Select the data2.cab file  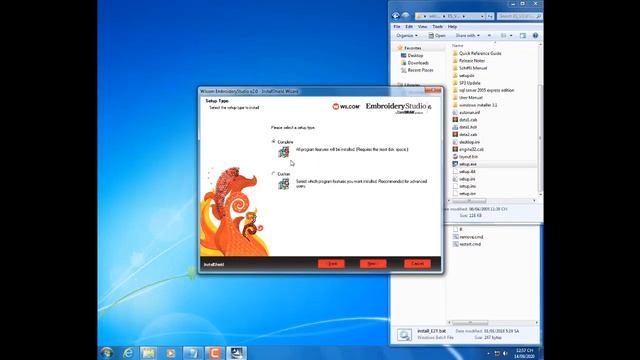click(x=468, y=134)
